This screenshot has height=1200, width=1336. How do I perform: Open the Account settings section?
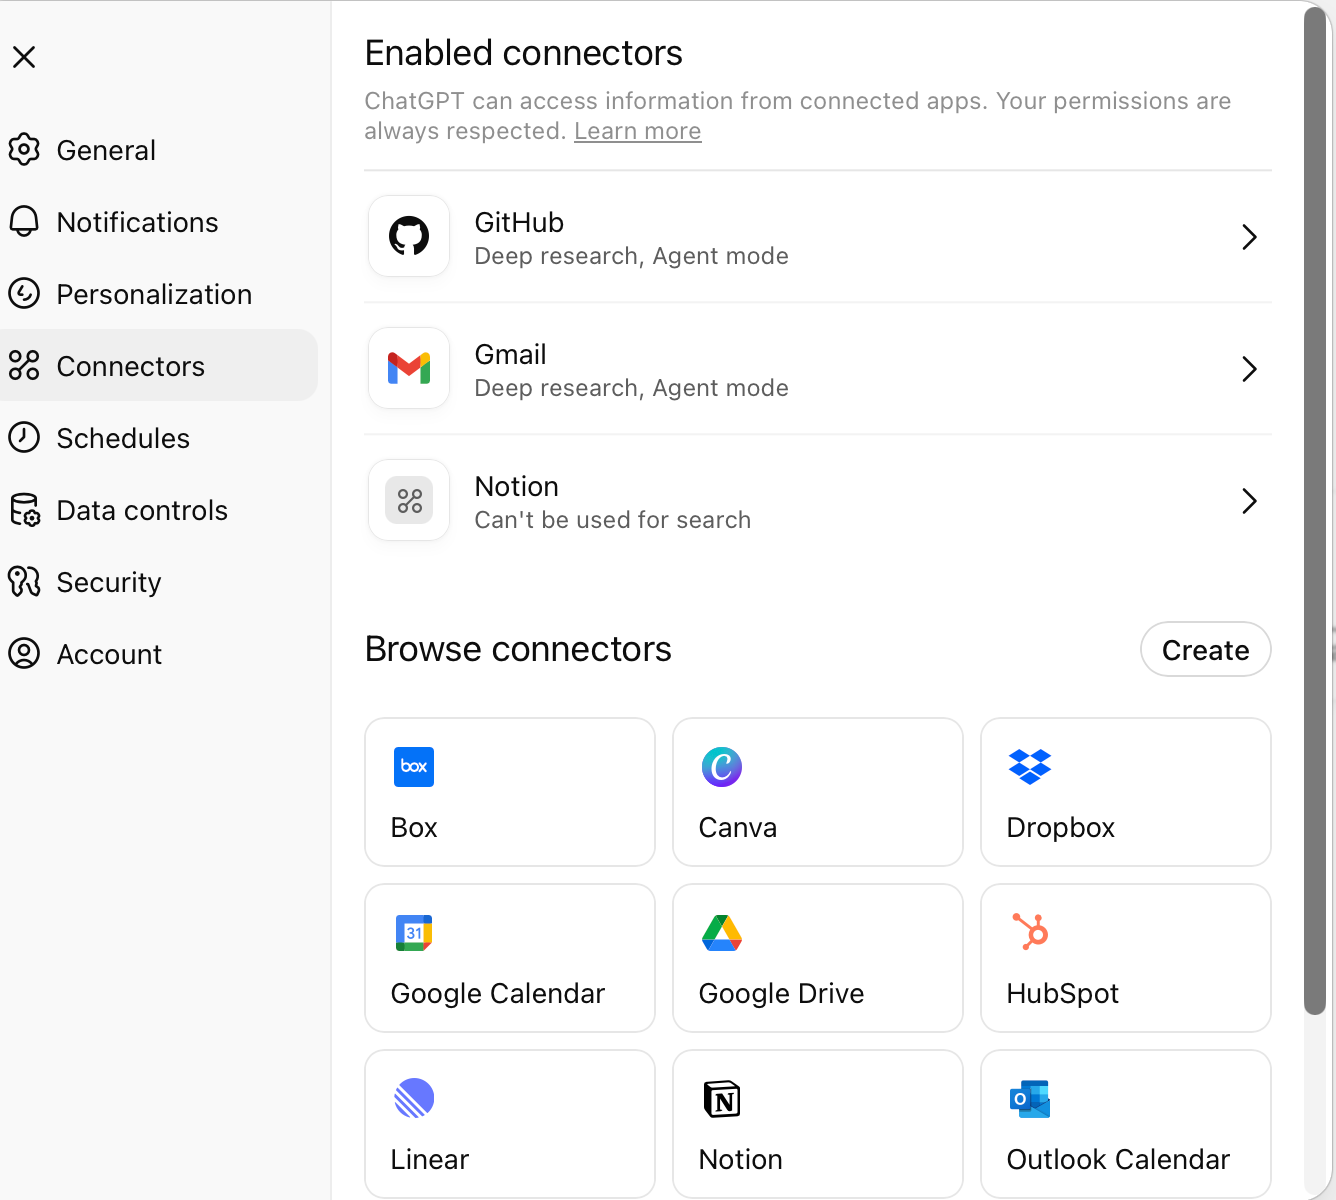pos(159,654)
